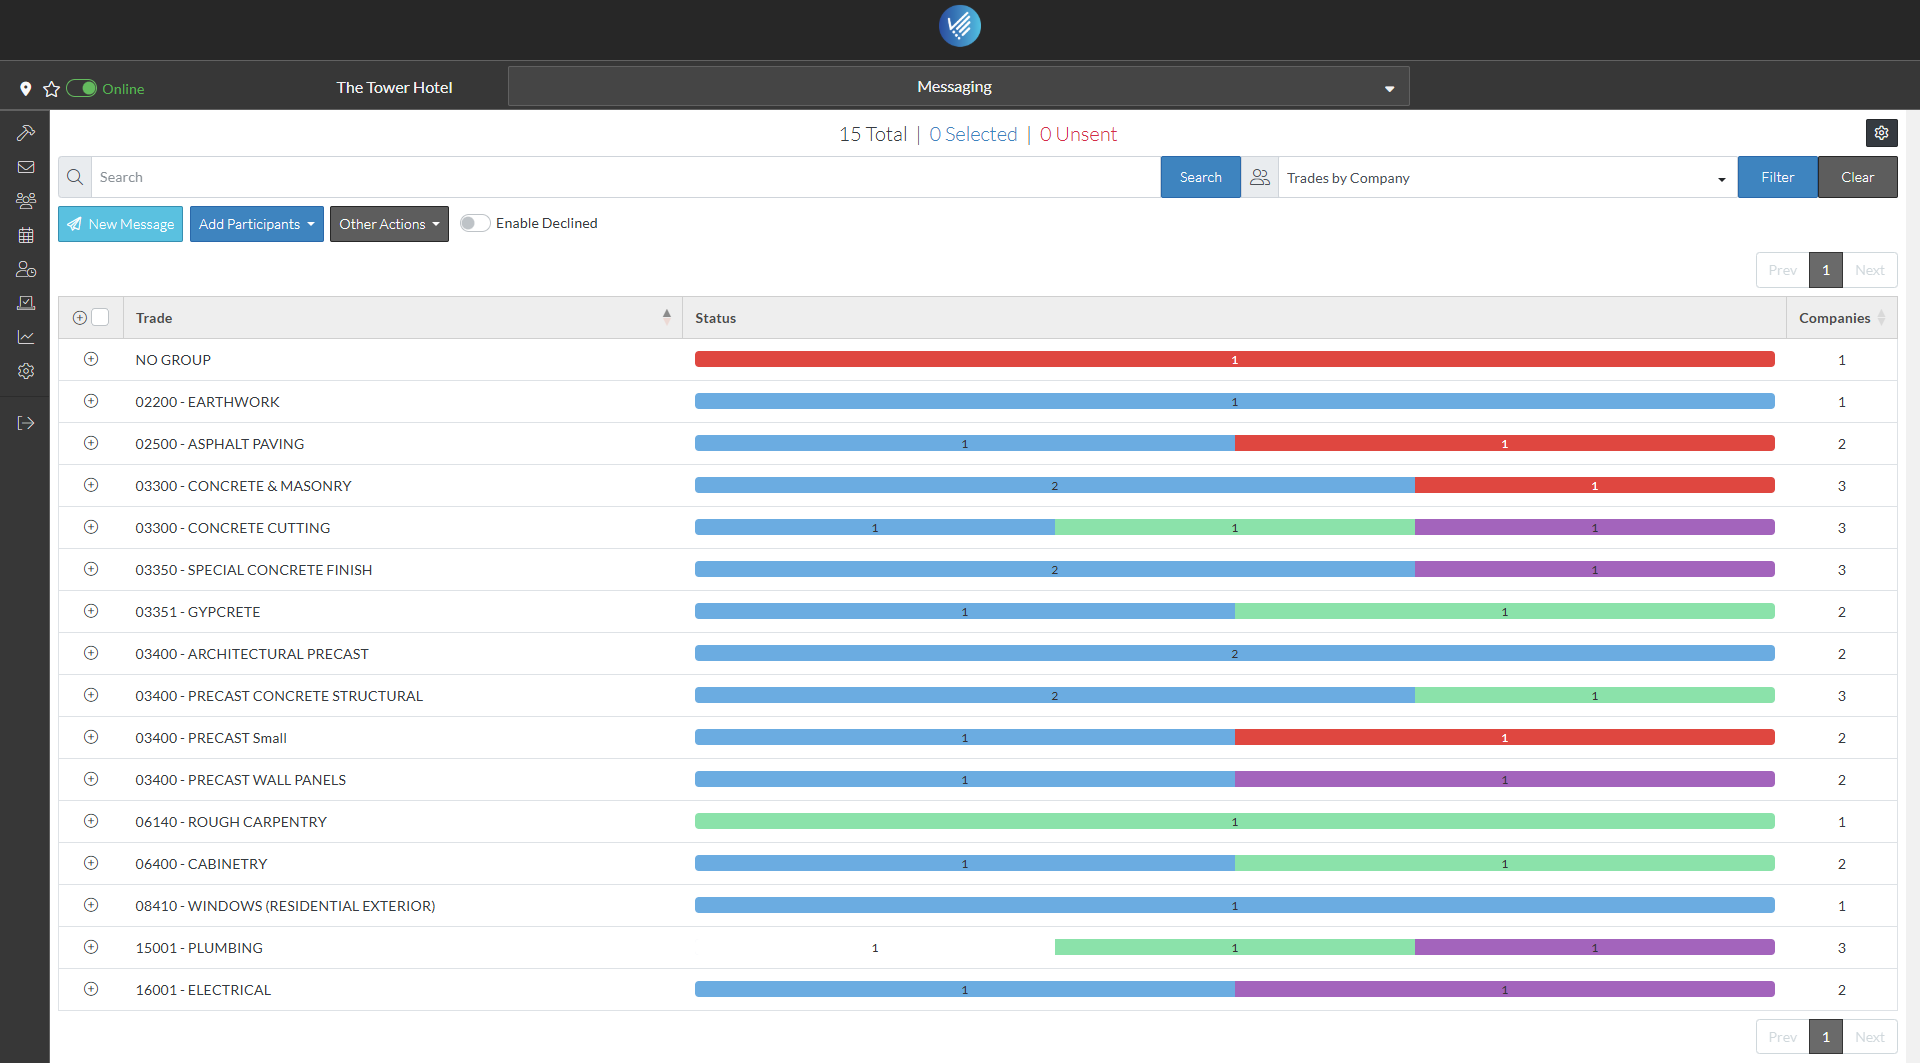The image size is (1920, 1063).
Task: Select the hammer tool icon in sidebar
Action: (x=25, y=132)
